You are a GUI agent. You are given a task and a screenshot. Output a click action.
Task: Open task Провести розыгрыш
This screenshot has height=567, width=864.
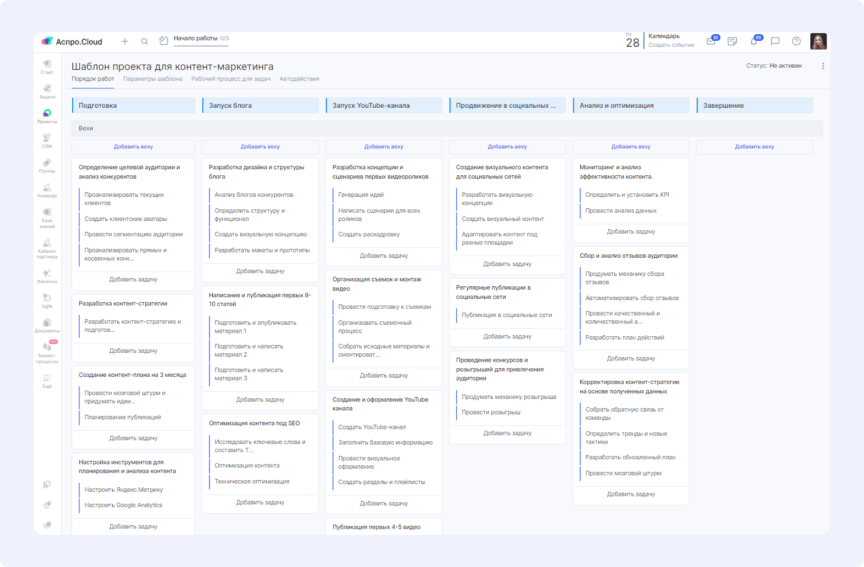[491, 412]
